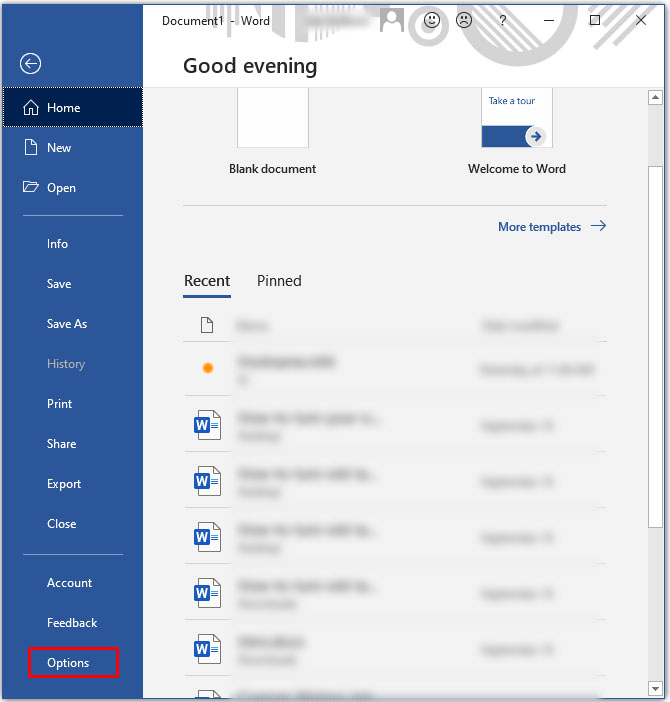
Task: Click the Good evening heading
Action: click(x=250, y=66)
